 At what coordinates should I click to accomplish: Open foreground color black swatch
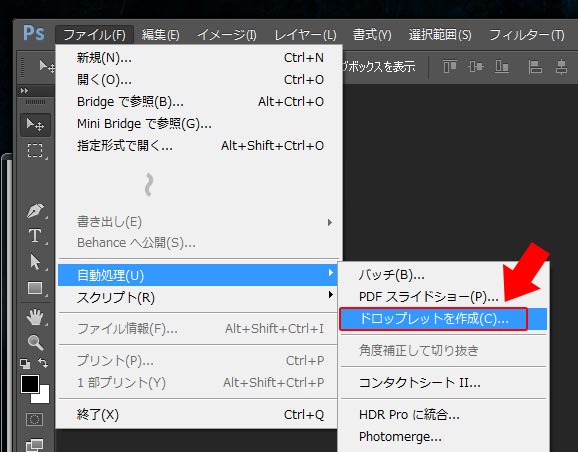click(30, 384)
